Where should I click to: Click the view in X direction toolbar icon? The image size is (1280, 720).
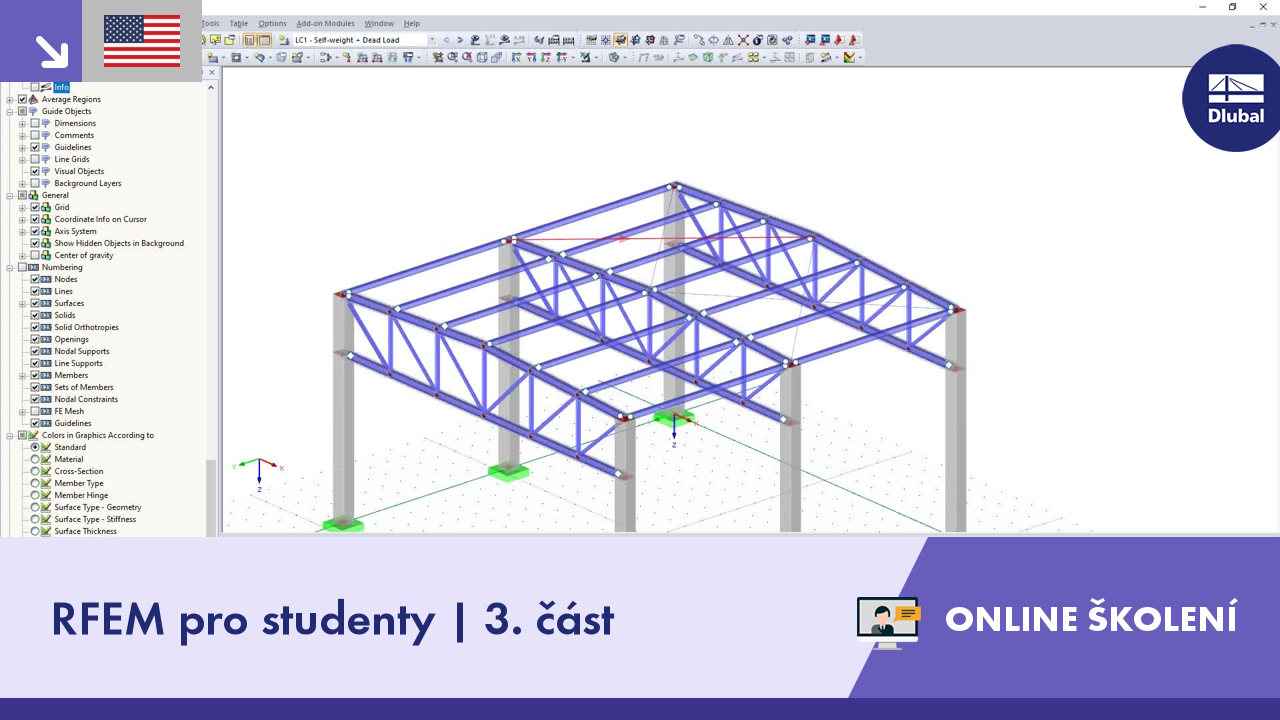click(516, 58)
